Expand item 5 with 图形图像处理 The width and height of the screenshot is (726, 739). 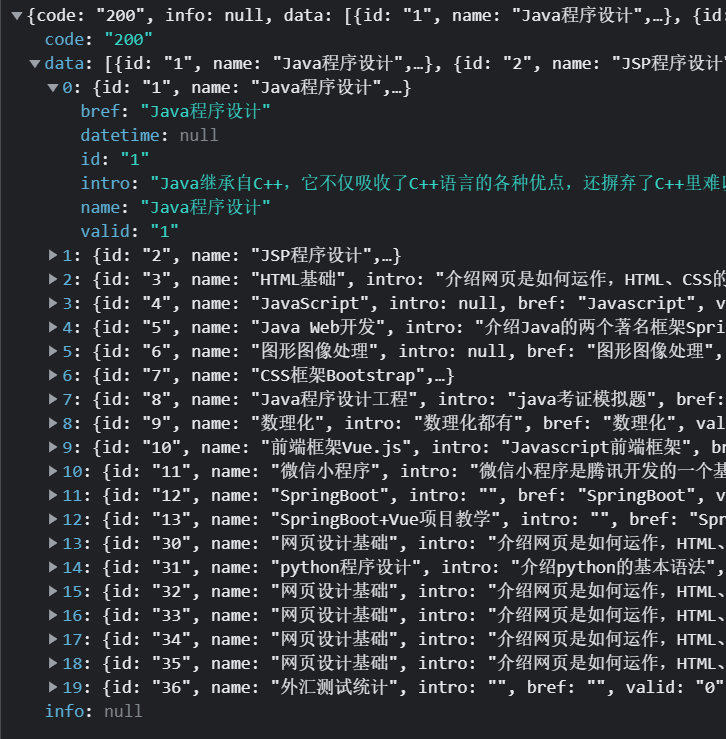(x=53, y=351)
